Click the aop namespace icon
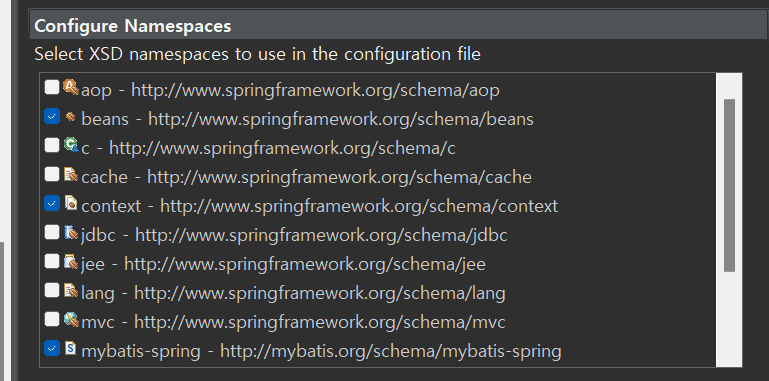 point(71,87)
